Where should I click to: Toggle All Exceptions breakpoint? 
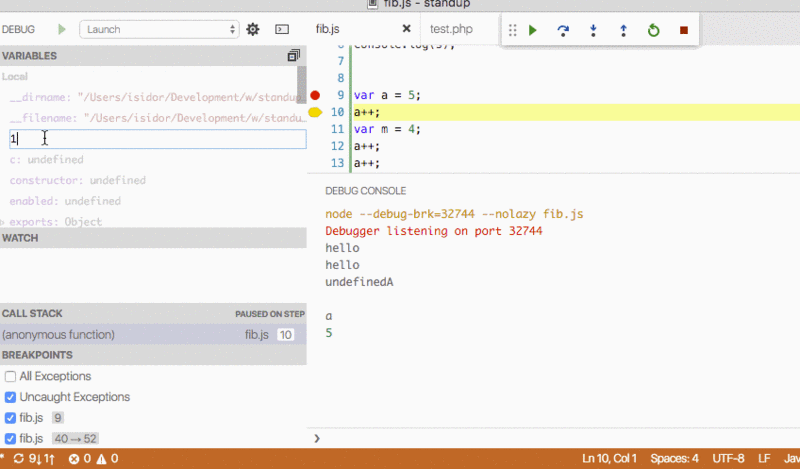point(10,377)
